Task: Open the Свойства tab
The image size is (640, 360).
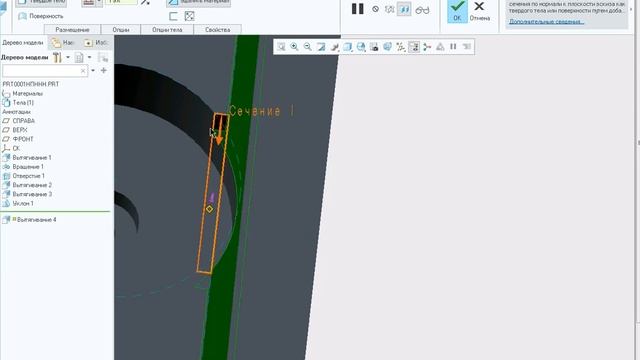Action: (218, 30)
